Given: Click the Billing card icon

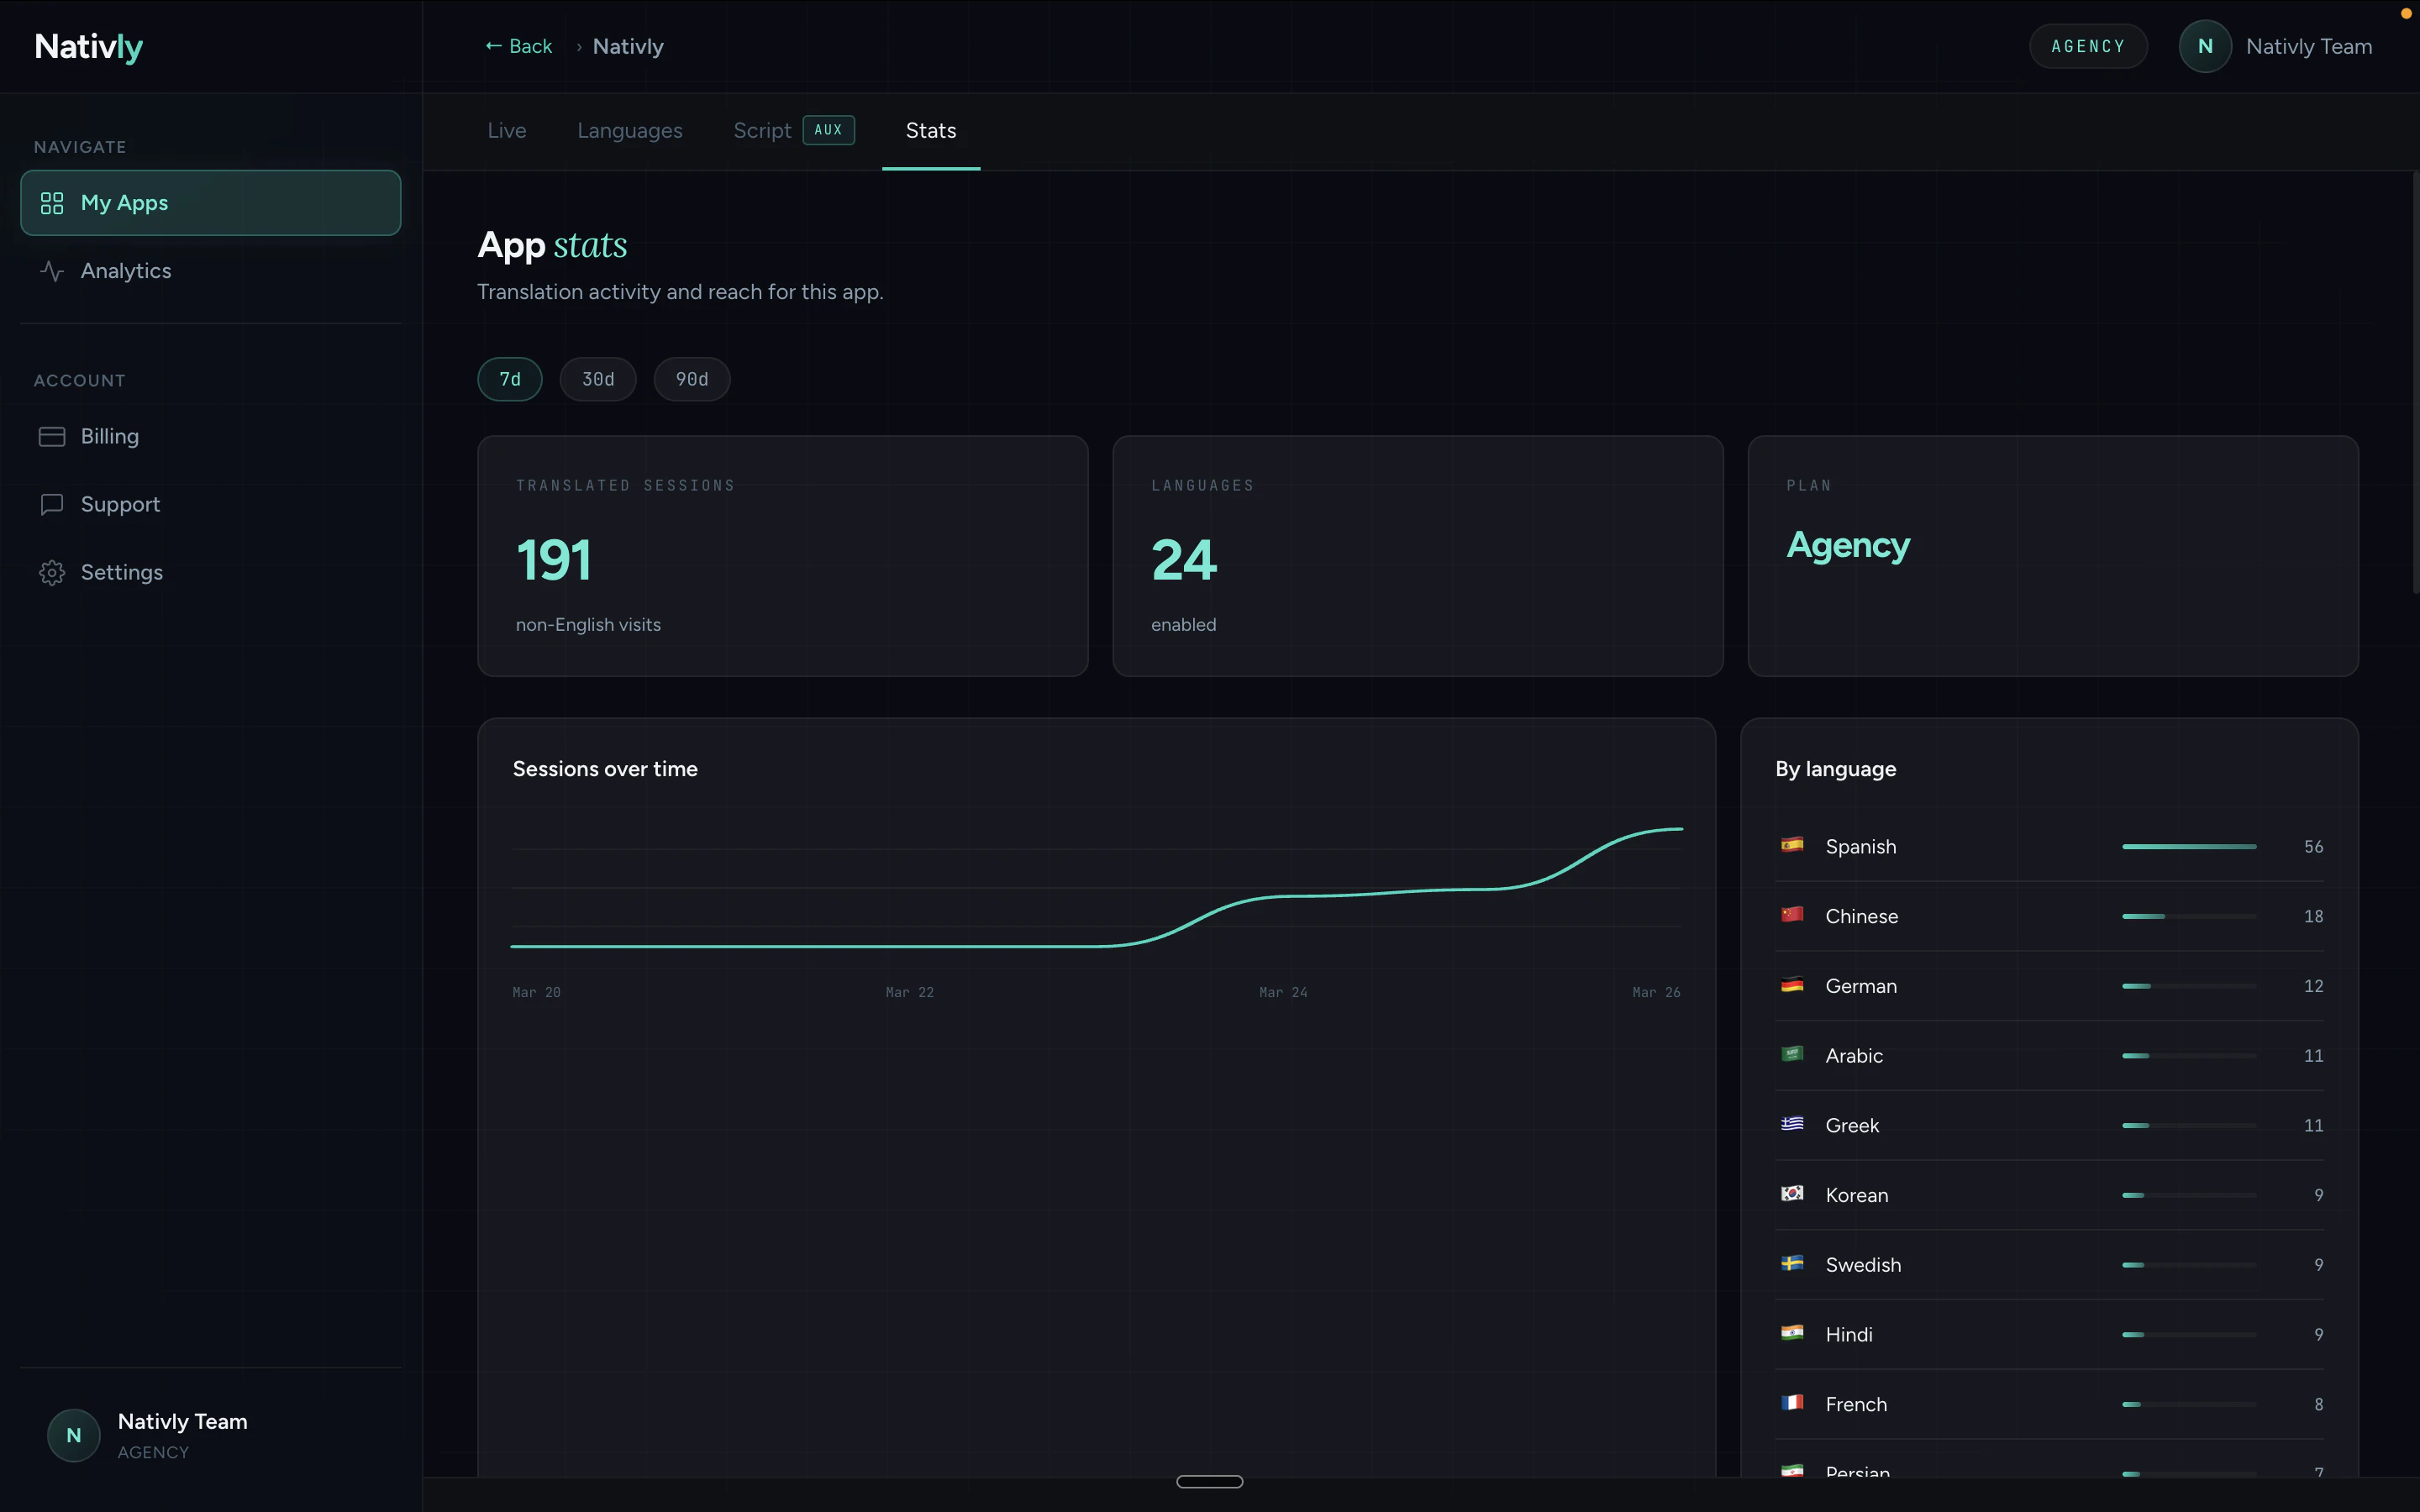Looking at the screenshot, I should coord(52,437).
